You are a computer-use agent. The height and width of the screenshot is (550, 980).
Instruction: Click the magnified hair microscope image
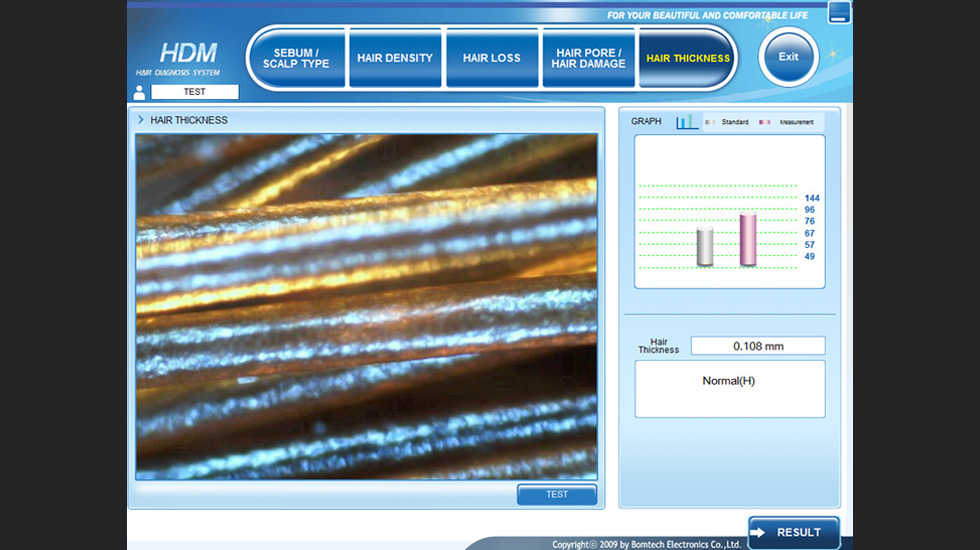pyautogui.click(x=366, y=306)
